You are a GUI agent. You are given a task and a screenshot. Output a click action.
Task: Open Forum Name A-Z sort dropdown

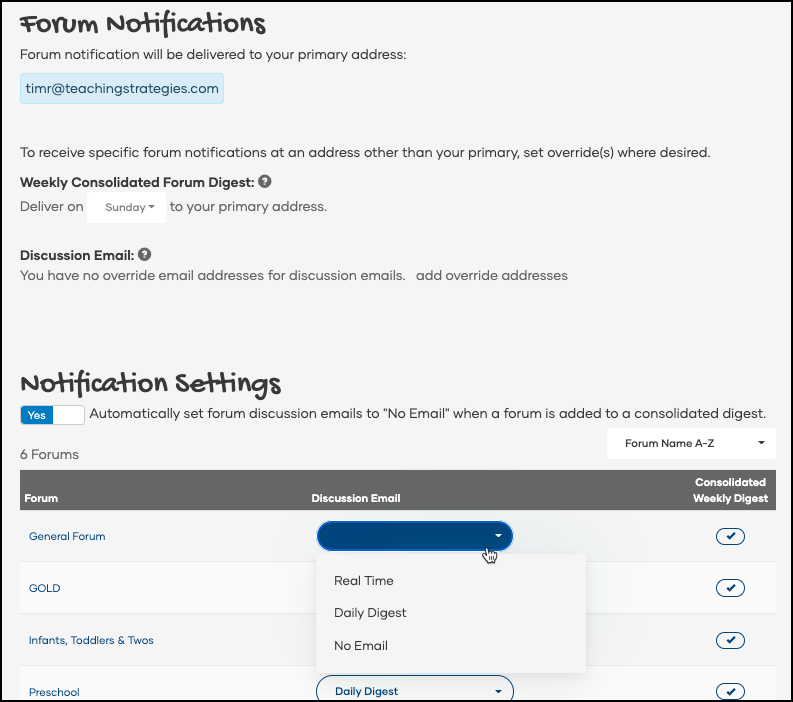coord(691,443)
